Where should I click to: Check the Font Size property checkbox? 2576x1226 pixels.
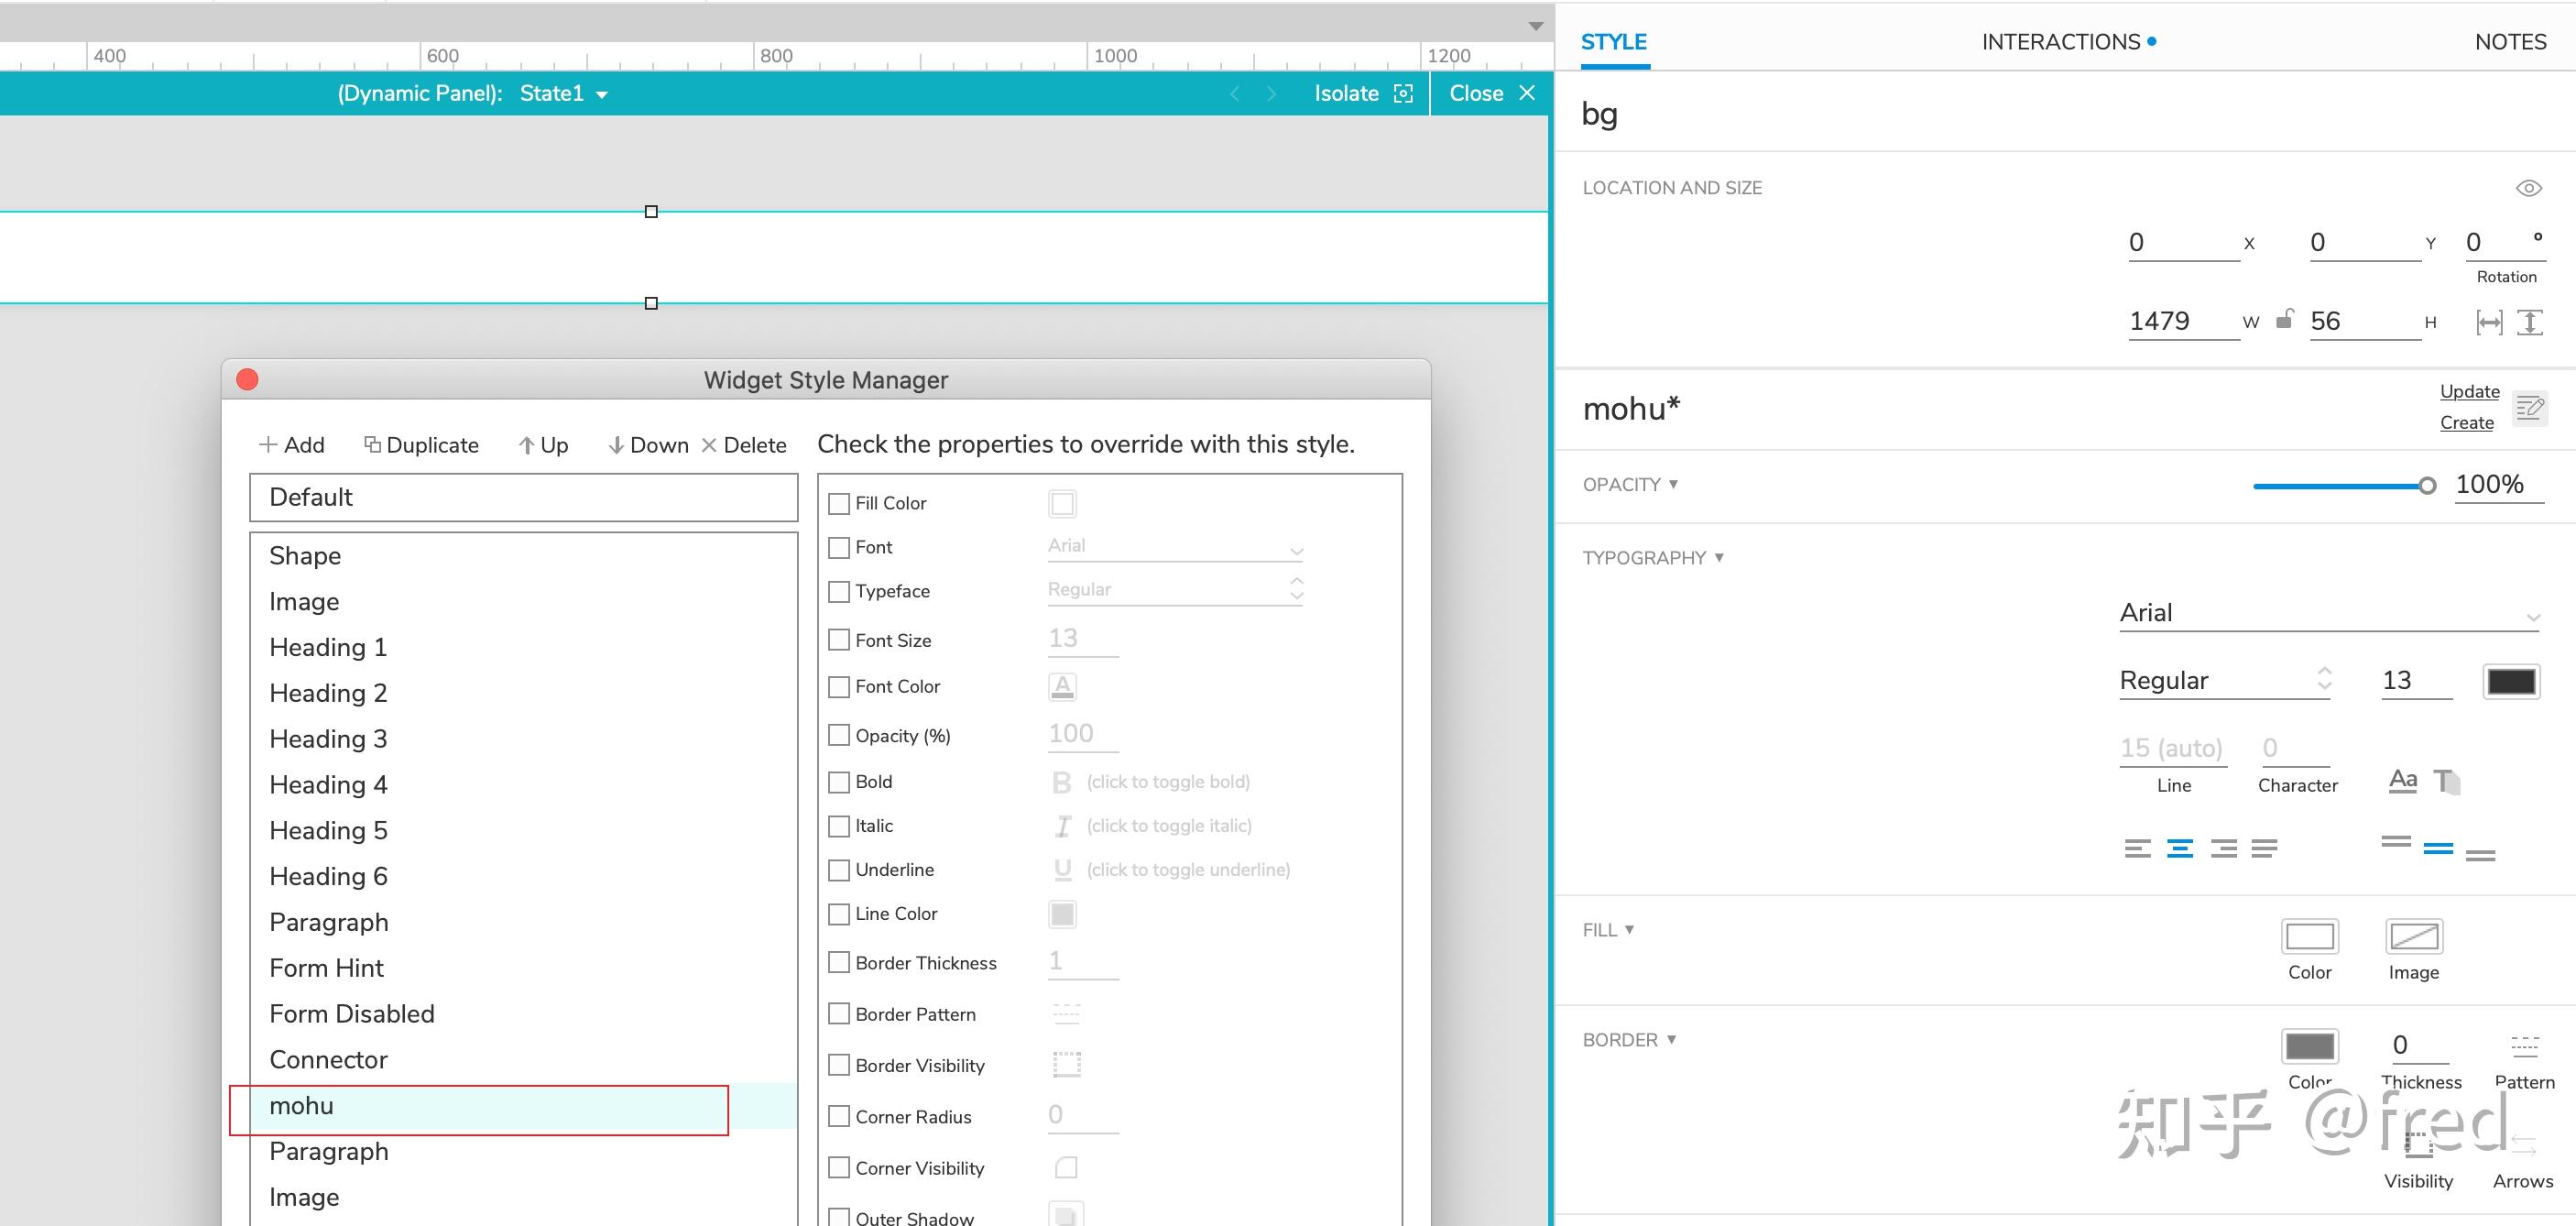click(x=839, y=640)
